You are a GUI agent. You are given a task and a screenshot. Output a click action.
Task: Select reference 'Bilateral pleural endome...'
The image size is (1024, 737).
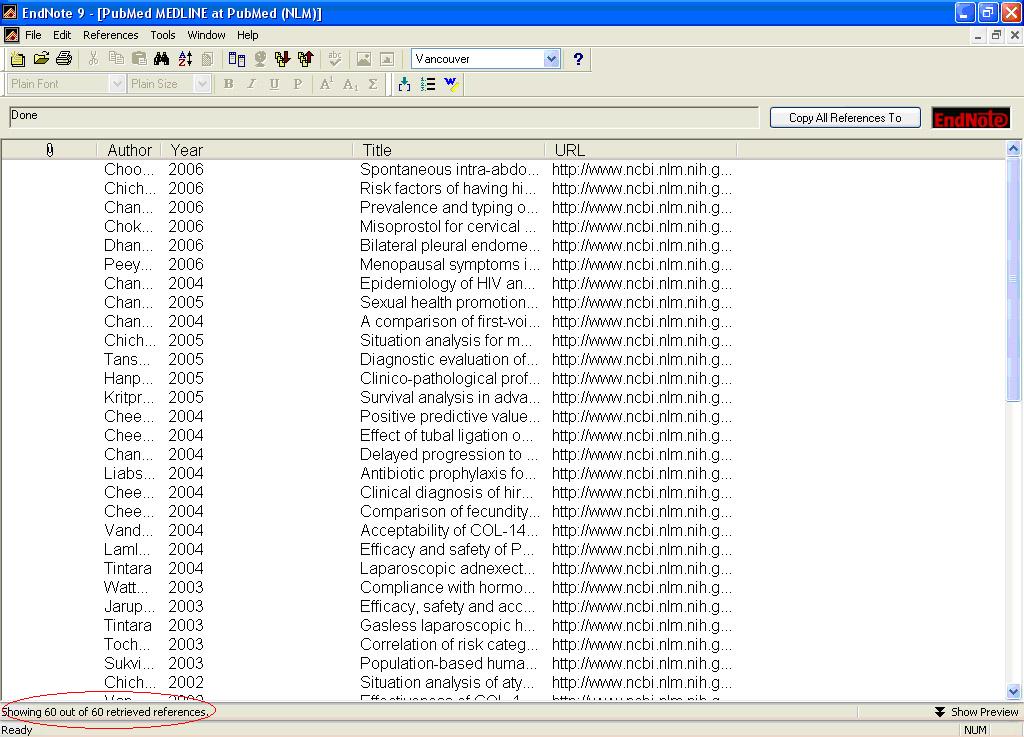(449, 245)
